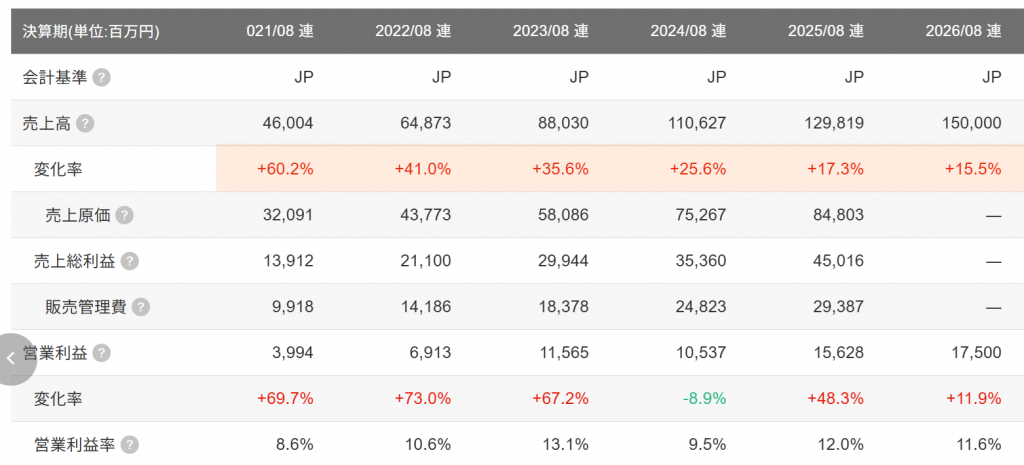Click the 決算期(単位:百万円) header cell
Screen dimensions: 1024x465
pos(91,31)
